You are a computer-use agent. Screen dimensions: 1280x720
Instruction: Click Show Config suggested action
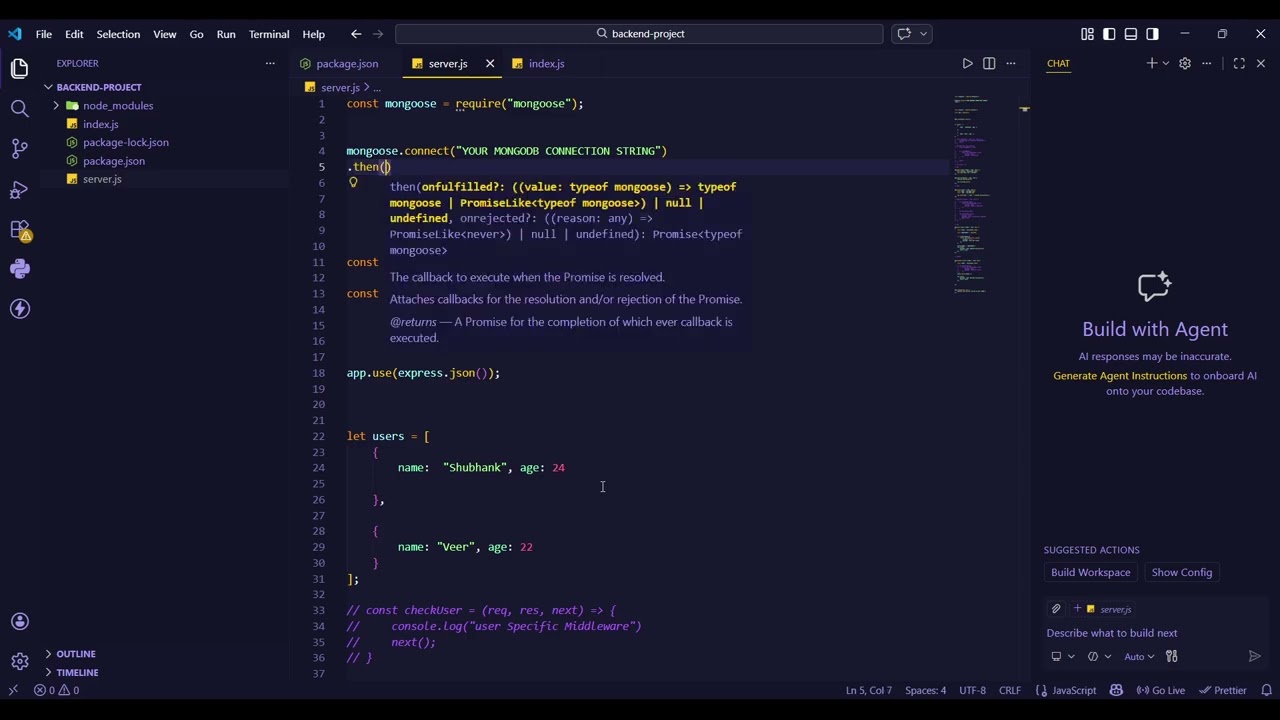1181,573
